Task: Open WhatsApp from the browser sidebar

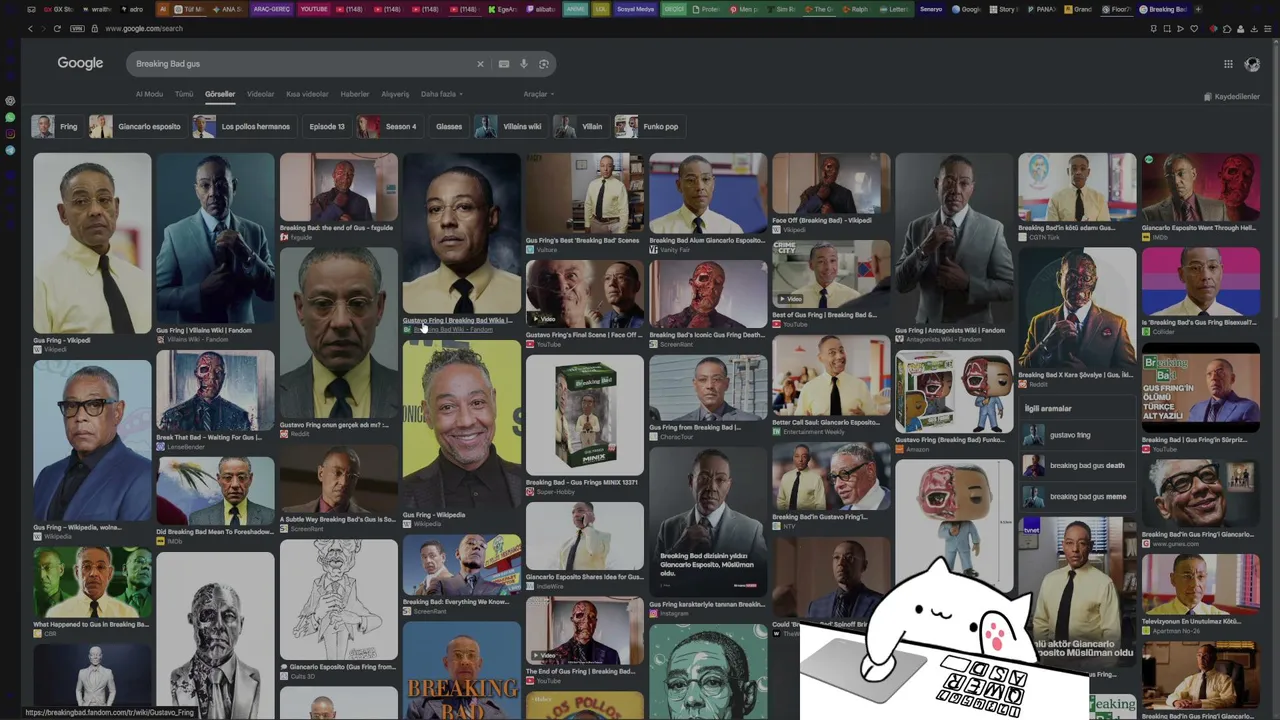Action: [10, 117]
